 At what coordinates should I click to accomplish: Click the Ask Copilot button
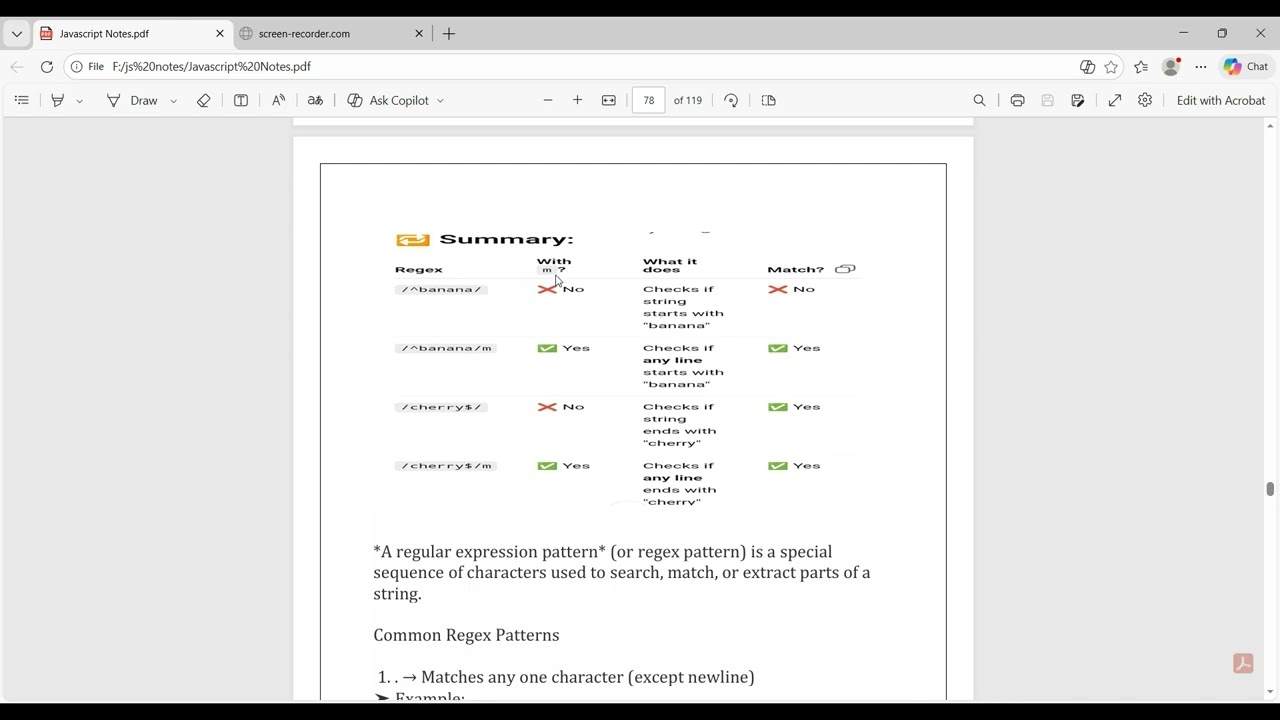coord(388,100)
